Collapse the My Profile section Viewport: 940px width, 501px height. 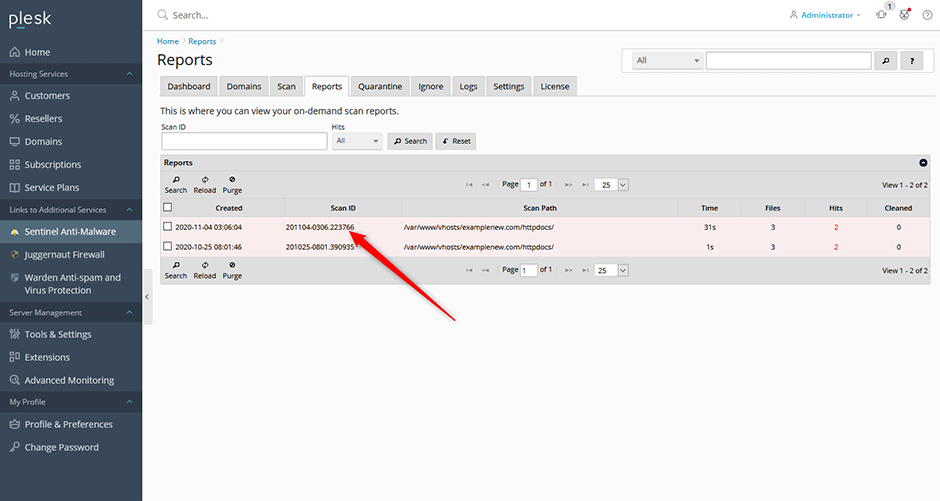pos(129,402)
